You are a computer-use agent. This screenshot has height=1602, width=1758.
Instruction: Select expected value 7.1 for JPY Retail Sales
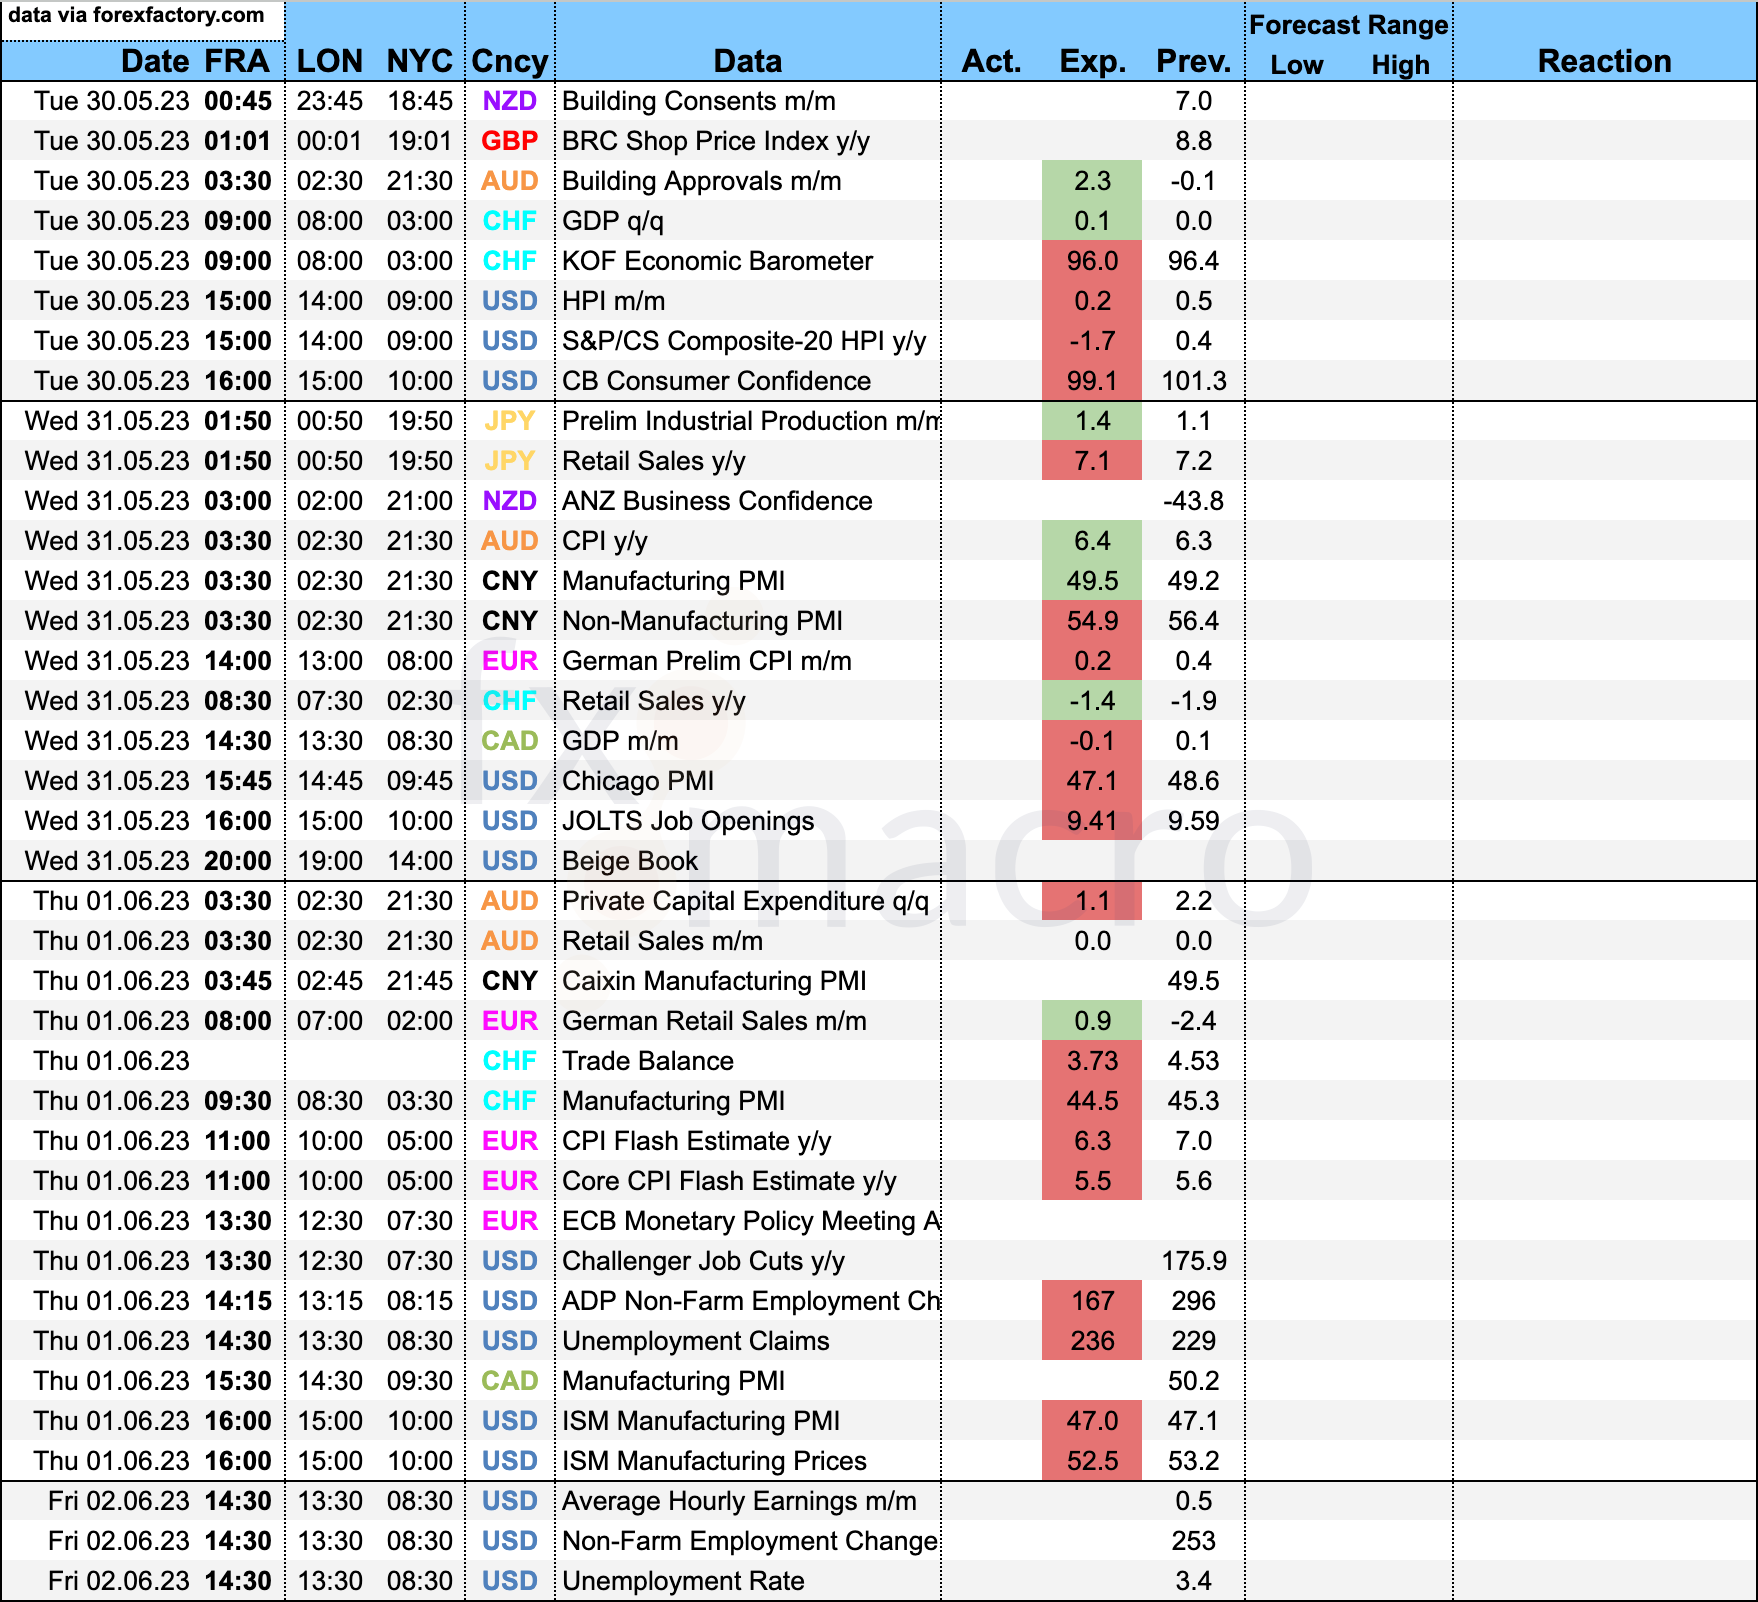tap(1092, 461)
